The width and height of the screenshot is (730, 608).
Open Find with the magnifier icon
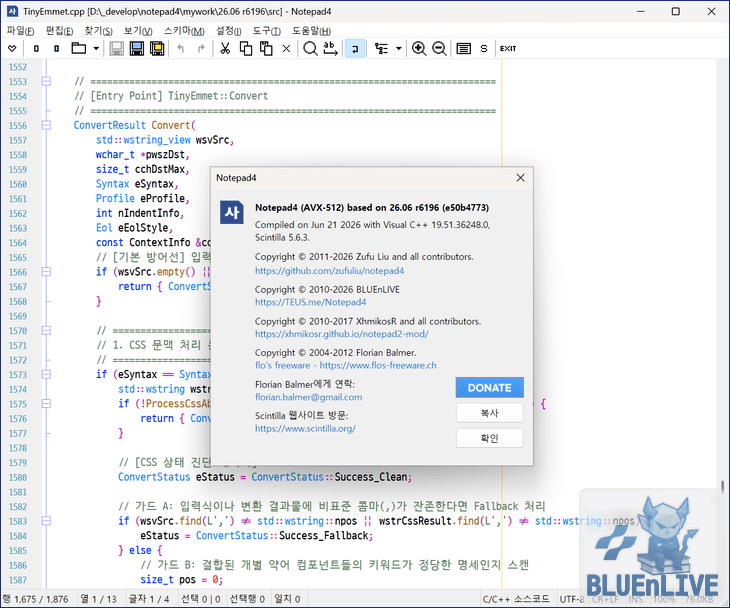[310, 48]
